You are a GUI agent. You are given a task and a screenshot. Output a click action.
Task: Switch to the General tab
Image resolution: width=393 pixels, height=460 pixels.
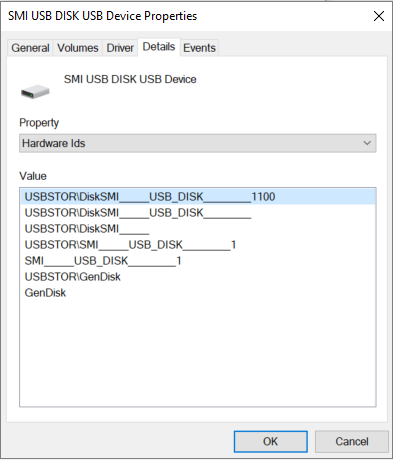tap(30, 48)
